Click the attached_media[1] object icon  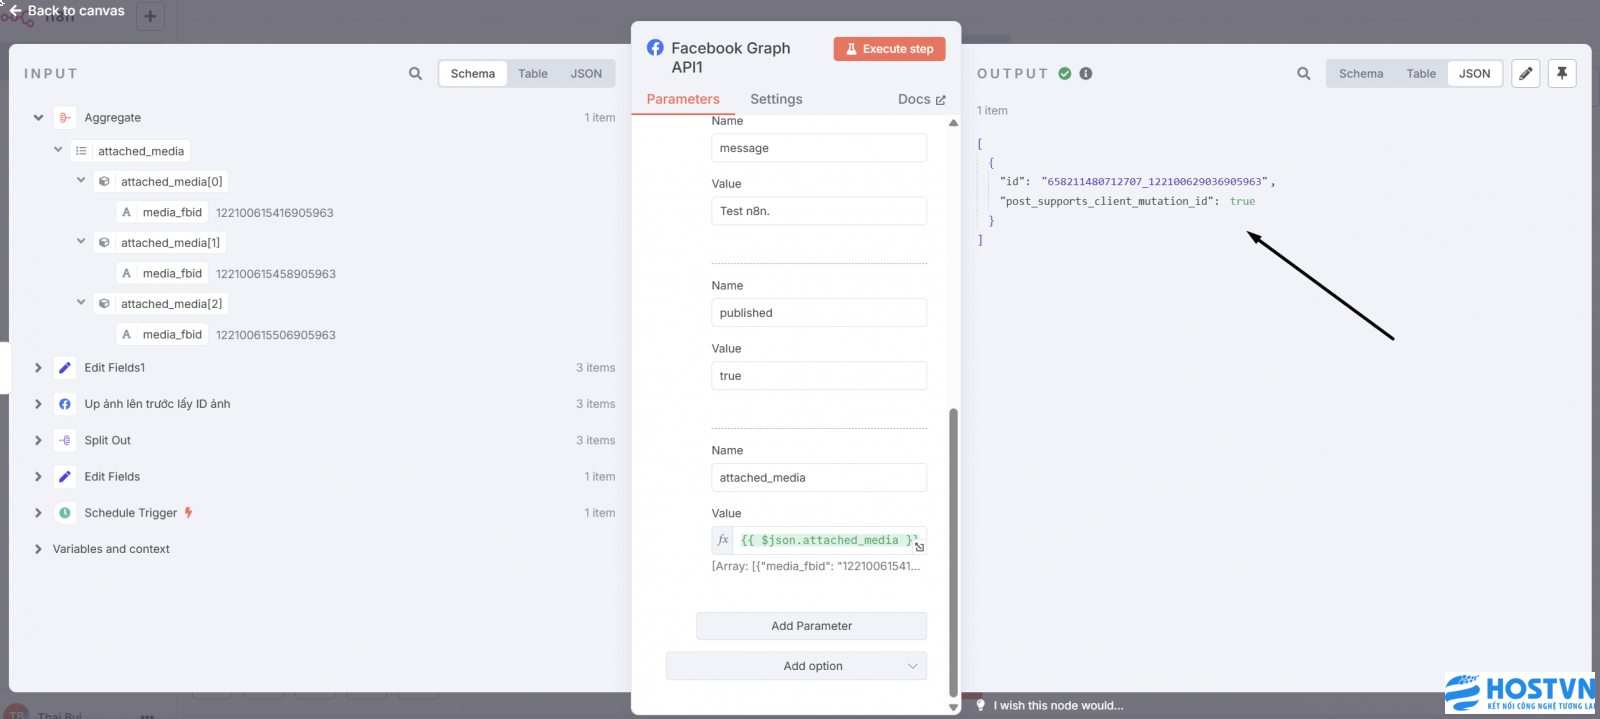coord(104,243)
